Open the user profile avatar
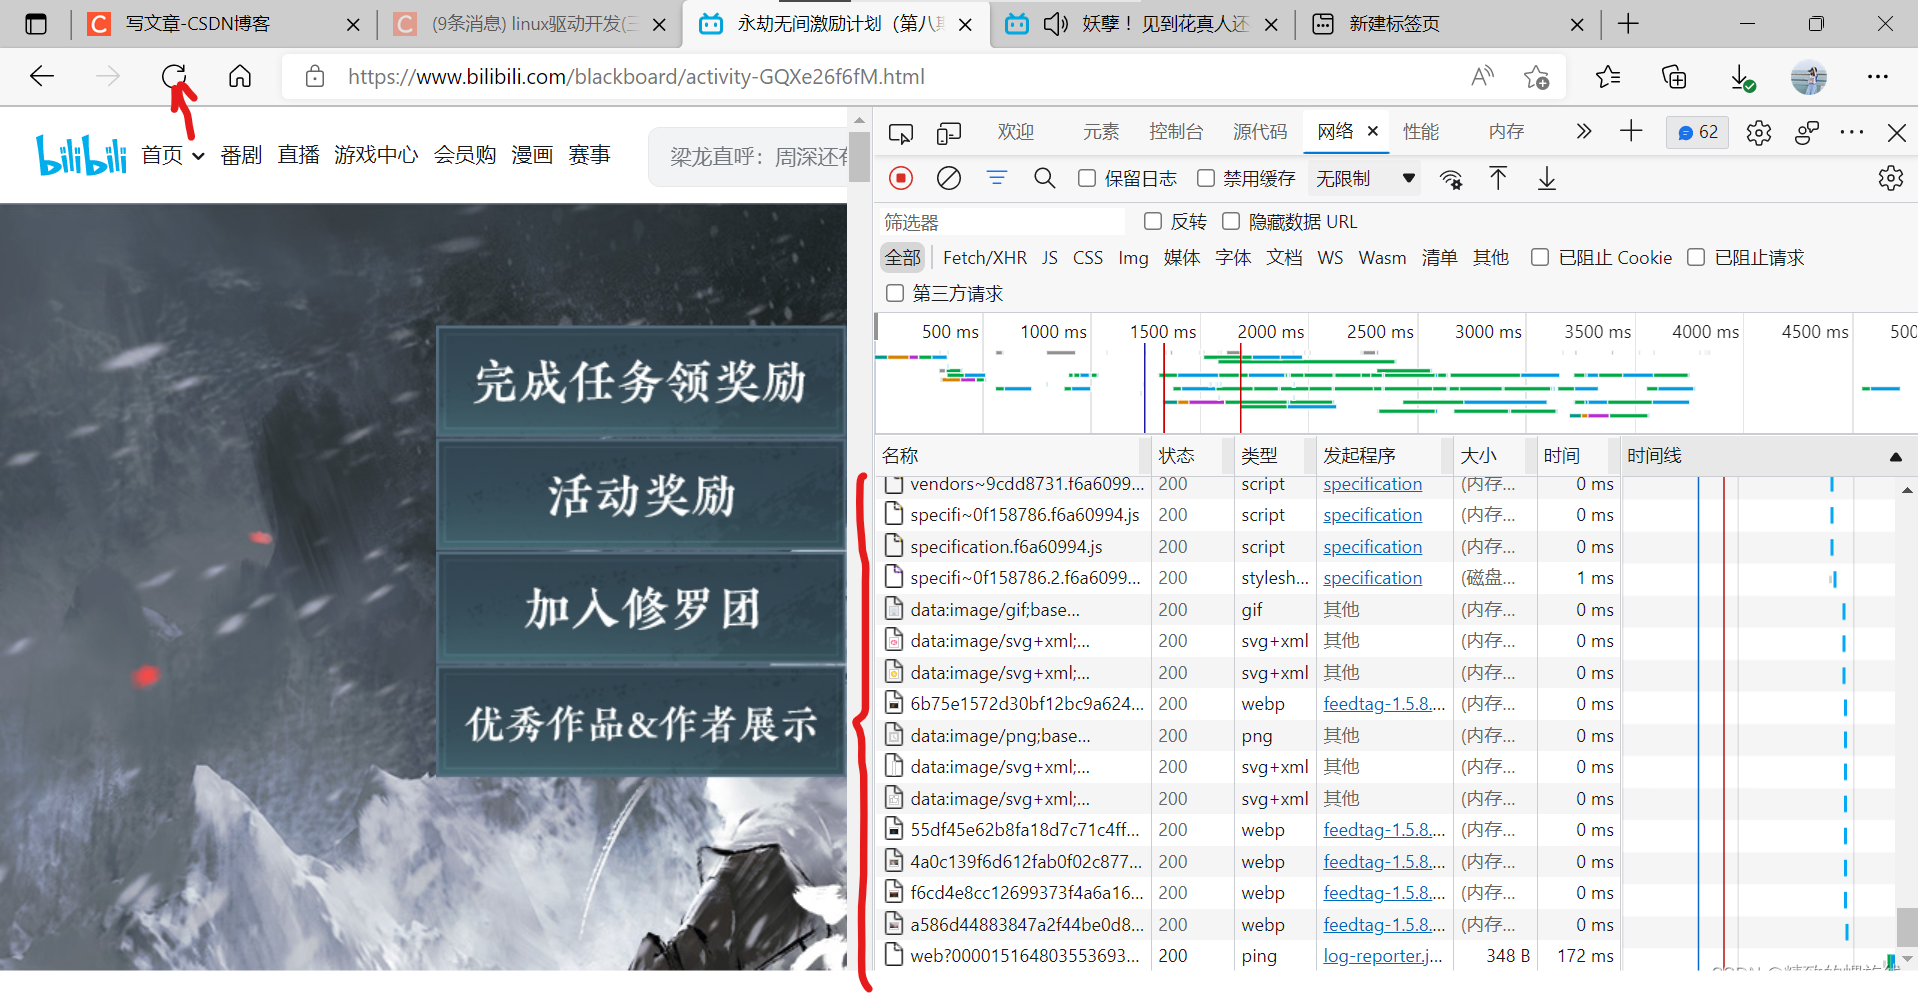Image resolution: width=1918 pixels, height=993 pixels. click(1808, 76)
